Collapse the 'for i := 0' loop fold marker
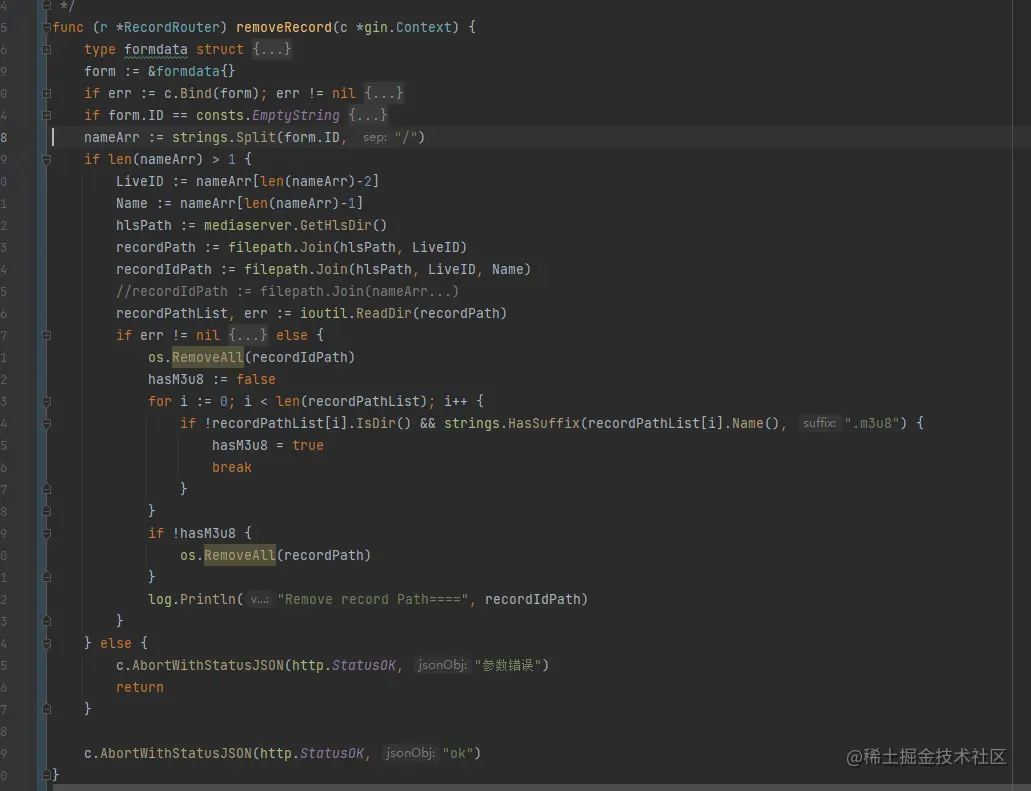 pos(47,401)
